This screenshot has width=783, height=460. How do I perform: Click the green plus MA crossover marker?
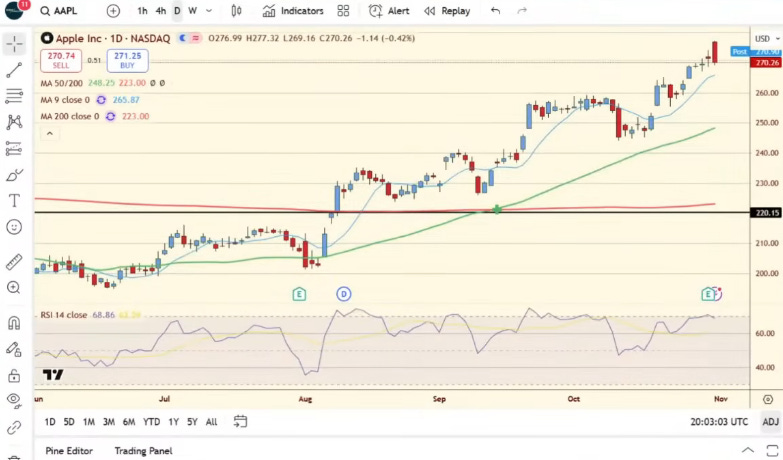pos(497,210)
